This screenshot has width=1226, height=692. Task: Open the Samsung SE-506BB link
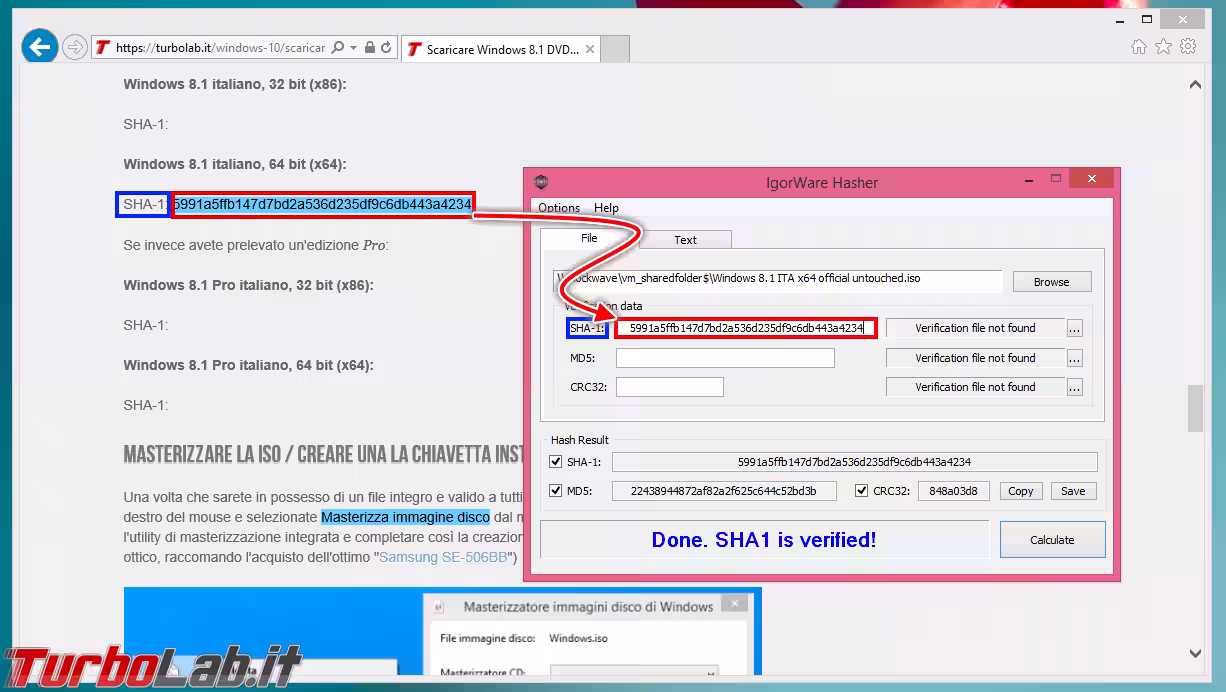[444, 557]
